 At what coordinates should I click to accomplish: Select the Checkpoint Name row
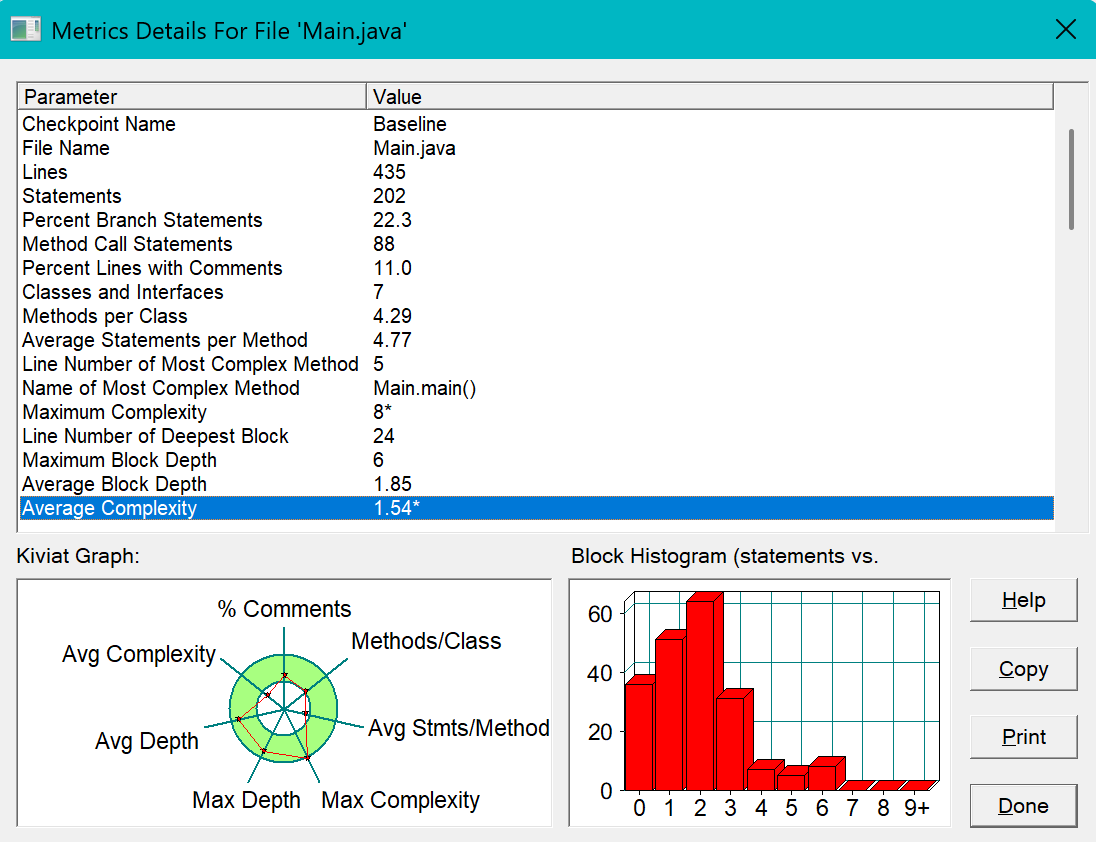536,124
